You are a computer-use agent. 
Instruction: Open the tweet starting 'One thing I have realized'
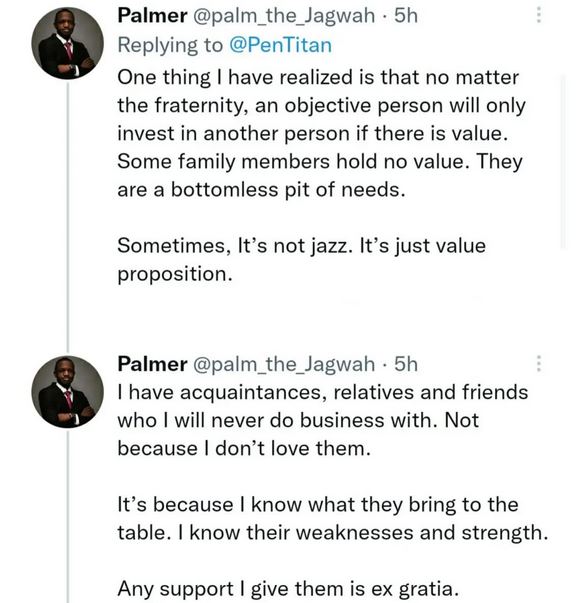pyautogui.click(x=321, y=133)
